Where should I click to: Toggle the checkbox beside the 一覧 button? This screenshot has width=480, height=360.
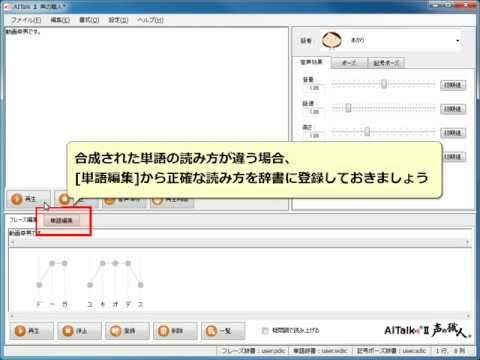tap(265, 331)
